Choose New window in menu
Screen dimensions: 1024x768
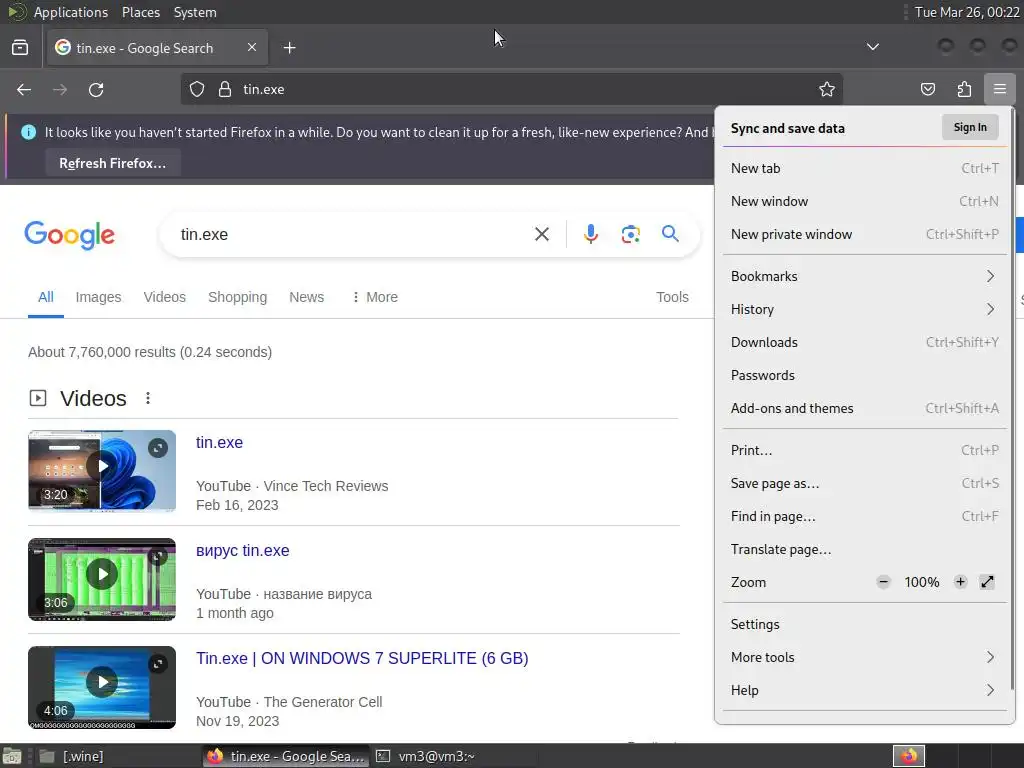tap(865, 201)
